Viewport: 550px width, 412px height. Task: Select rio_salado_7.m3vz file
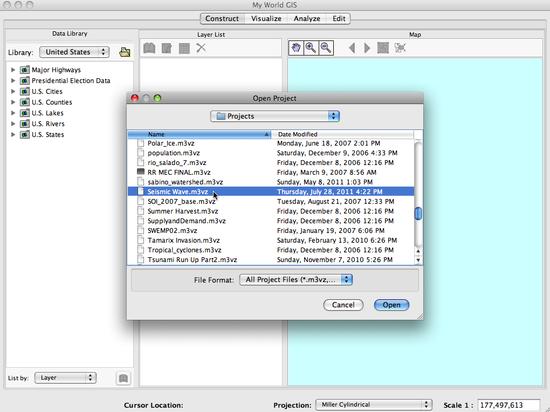[x=271, y=162]
